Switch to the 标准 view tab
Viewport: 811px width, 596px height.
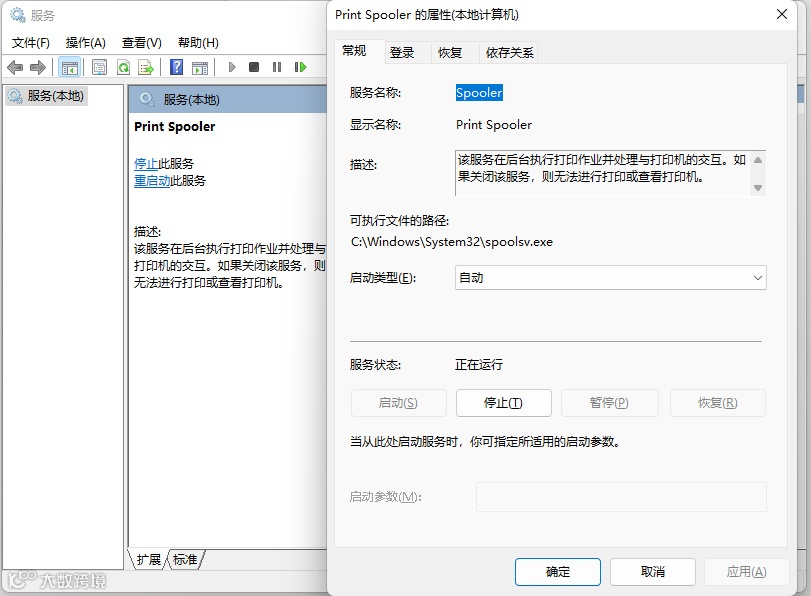185,560
